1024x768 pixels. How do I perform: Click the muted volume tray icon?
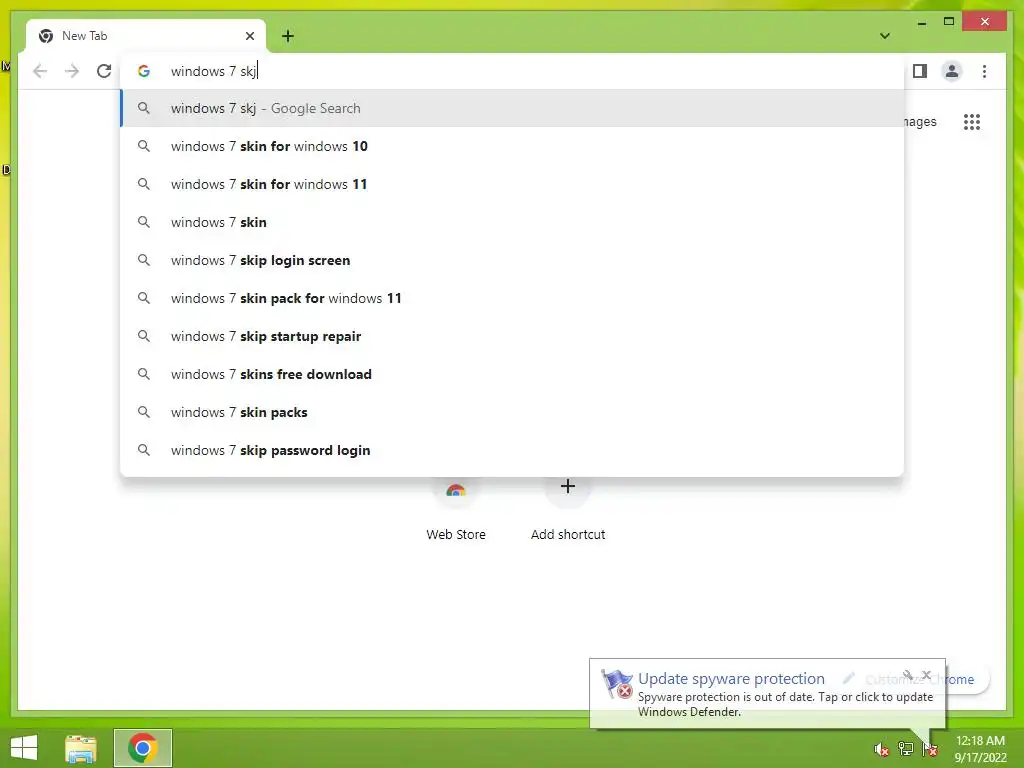(881, 749)
